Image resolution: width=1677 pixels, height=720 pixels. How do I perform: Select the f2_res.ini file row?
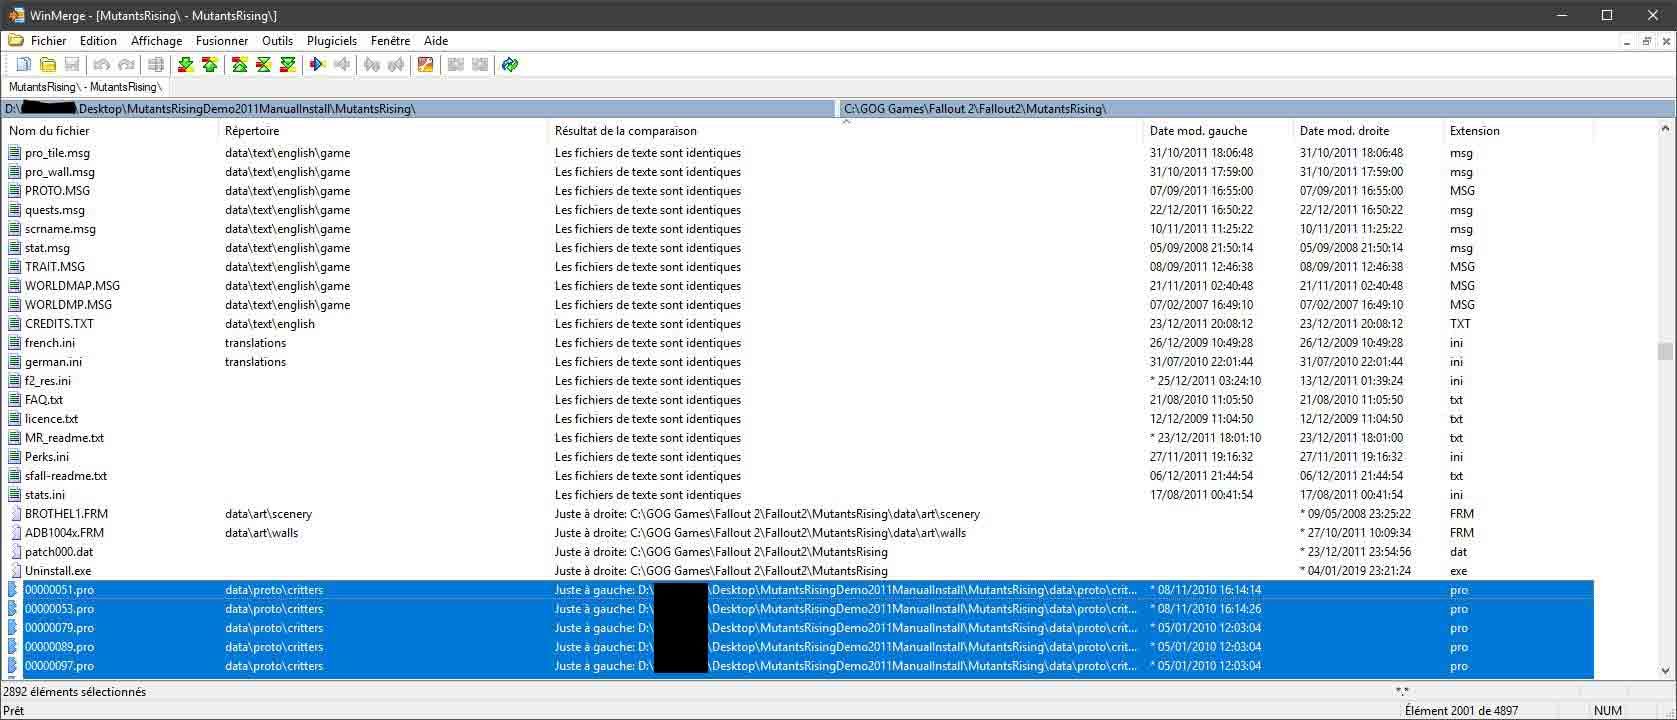799,381
